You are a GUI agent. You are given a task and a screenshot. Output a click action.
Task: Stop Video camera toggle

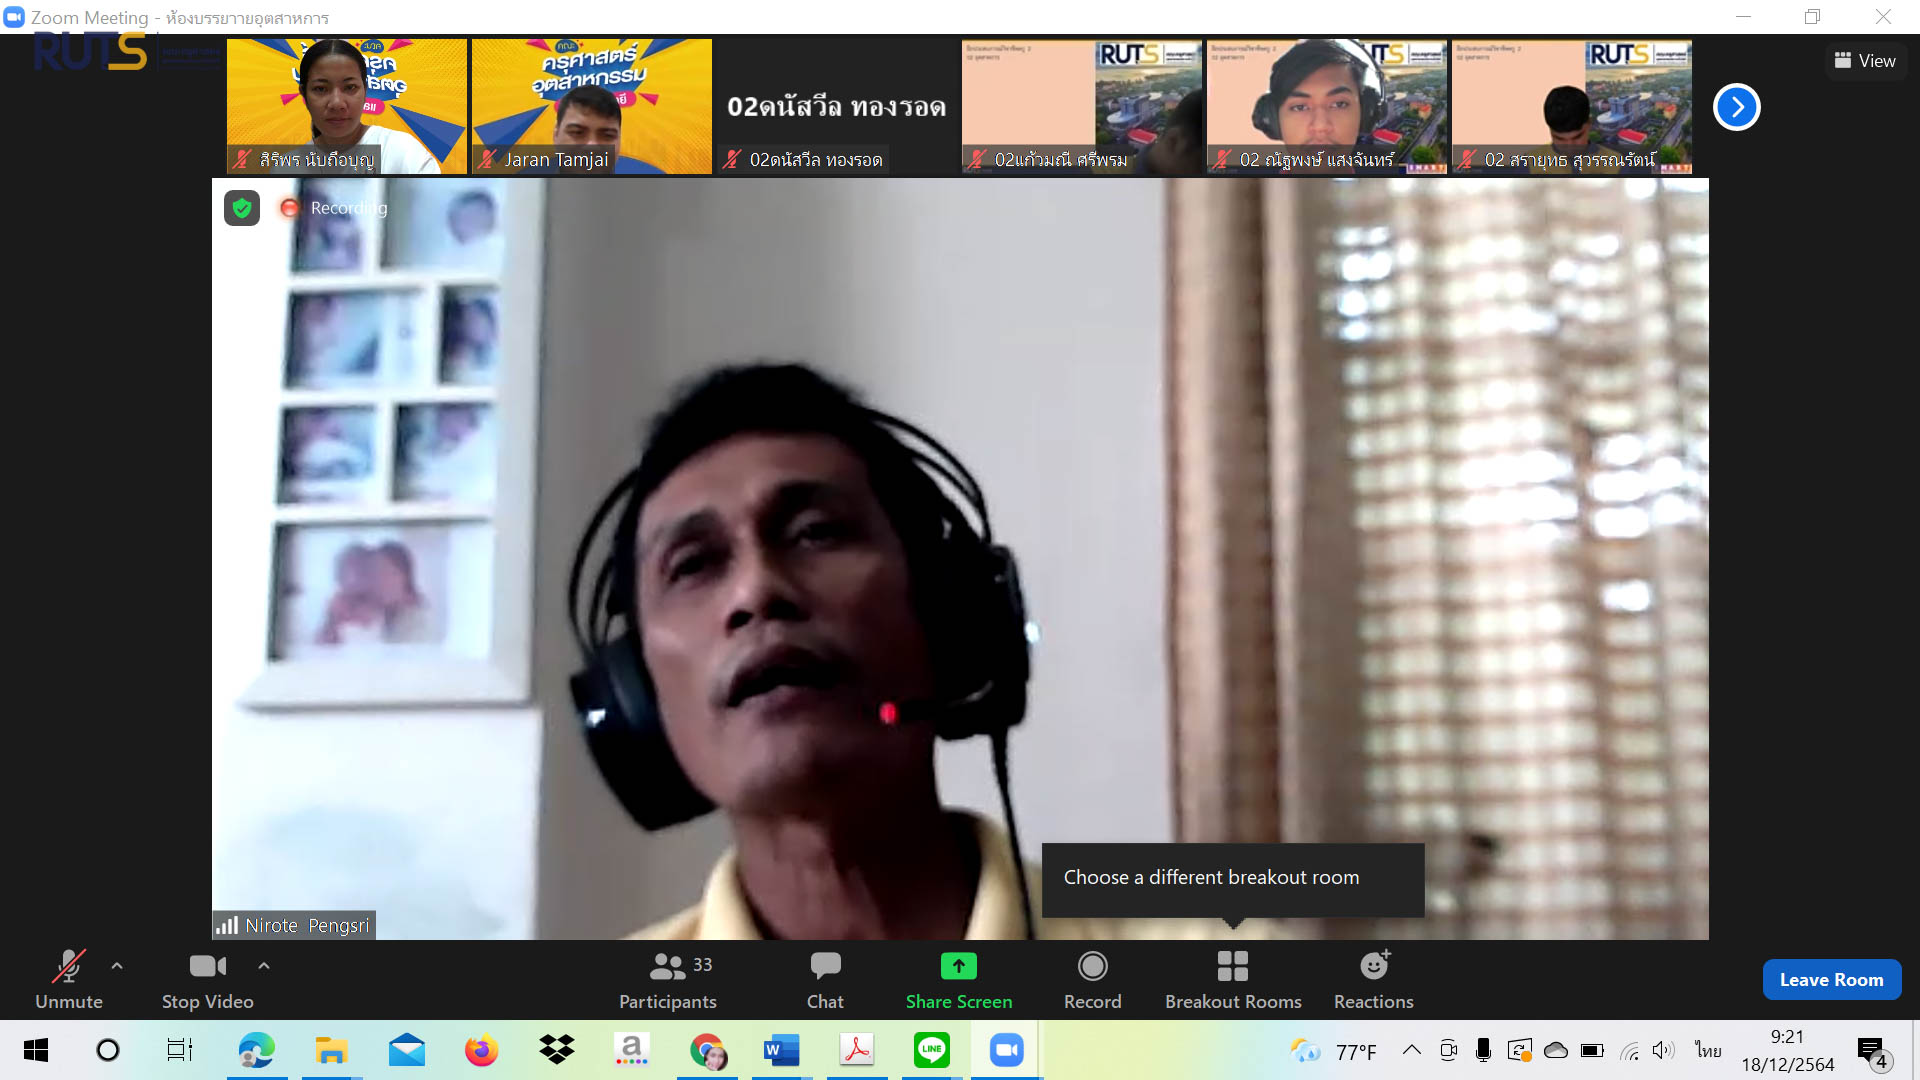click(208, 980)
